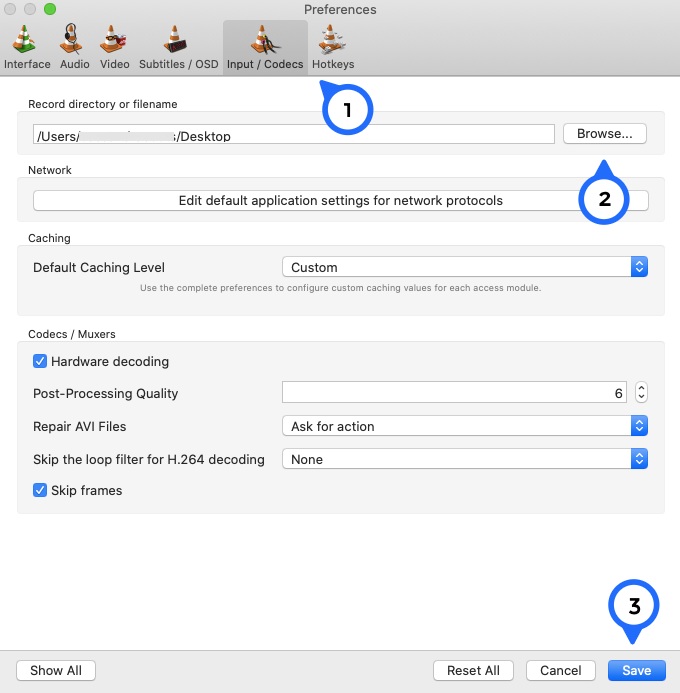Click the Browse... button
680x693 pixels.
(x=605, y=133)
